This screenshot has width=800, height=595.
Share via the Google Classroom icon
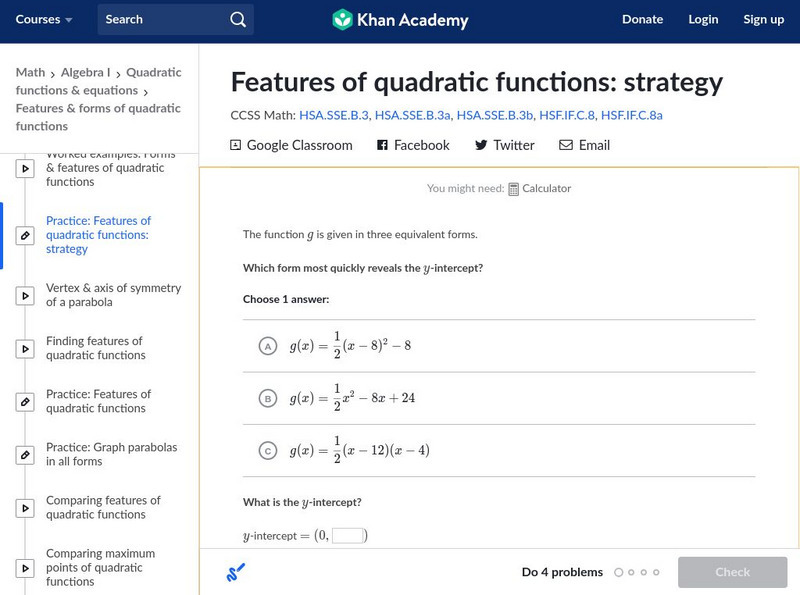(x=236, y=146)
